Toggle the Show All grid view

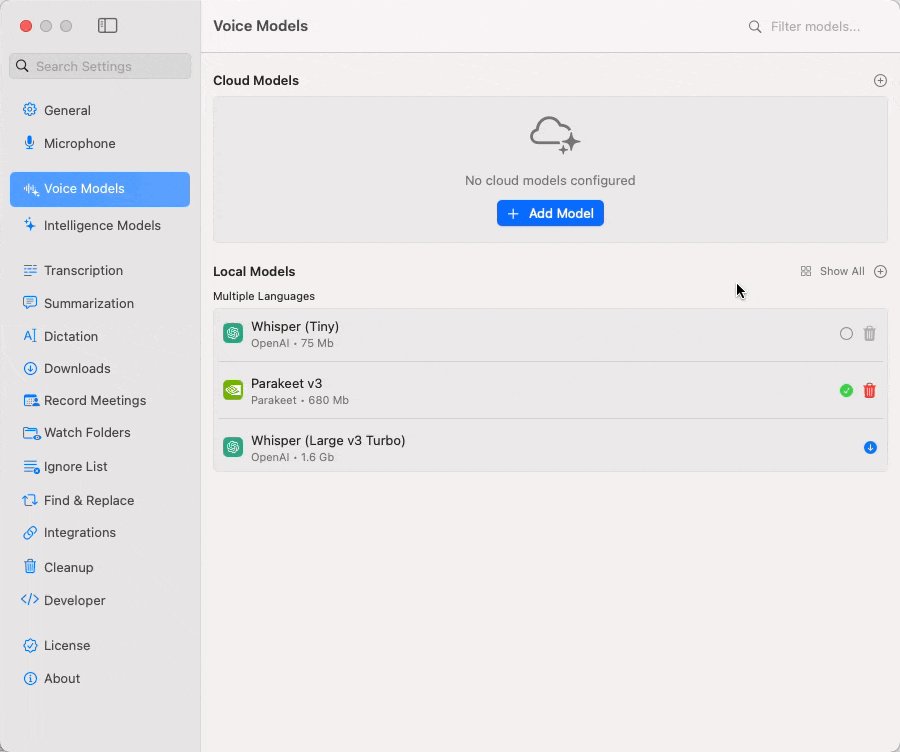832,271
